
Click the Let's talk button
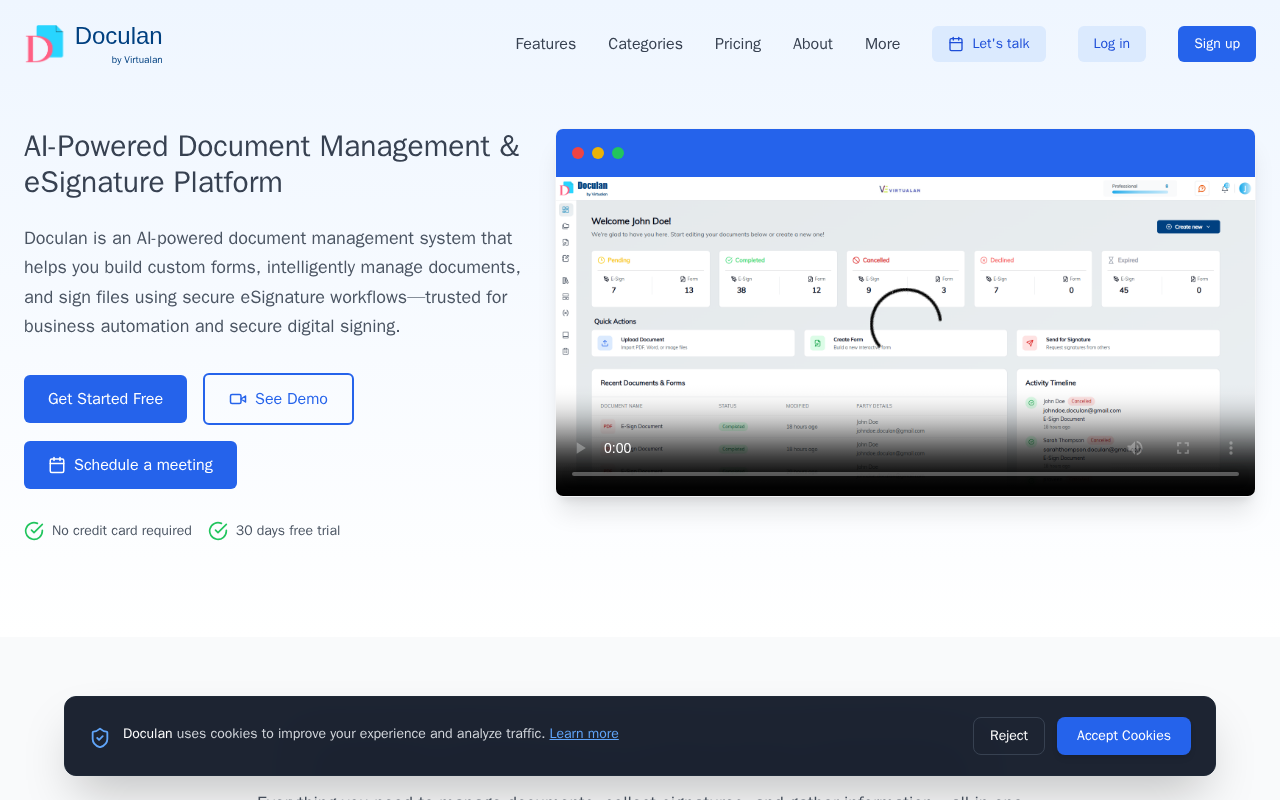[989, 44]
